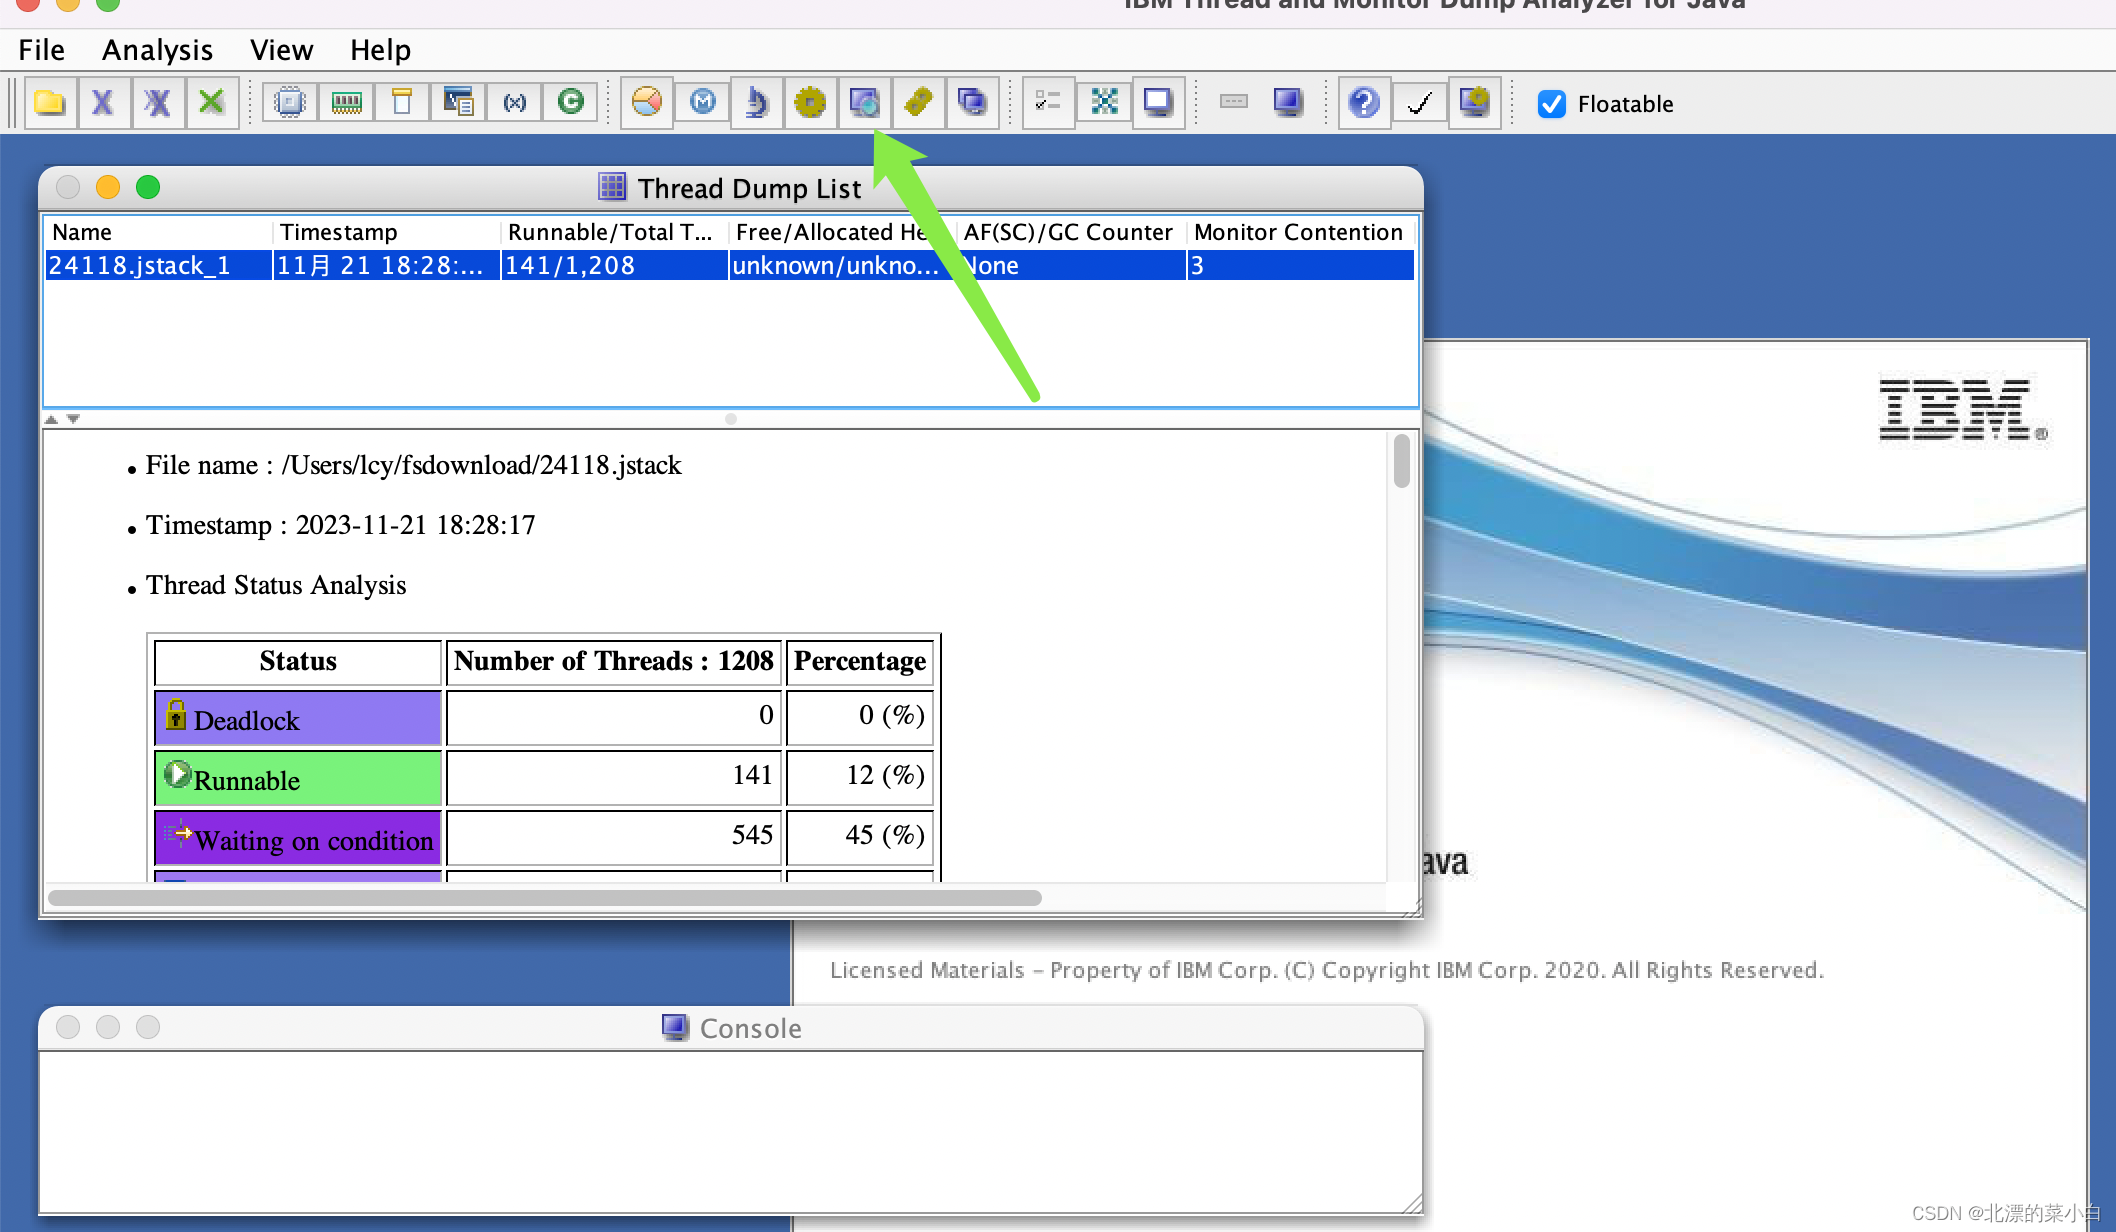Screen dimensions: 2116x1232
Task: Click the dark blue monitor toolbar icon
Action: click(x=1288, y=102)
